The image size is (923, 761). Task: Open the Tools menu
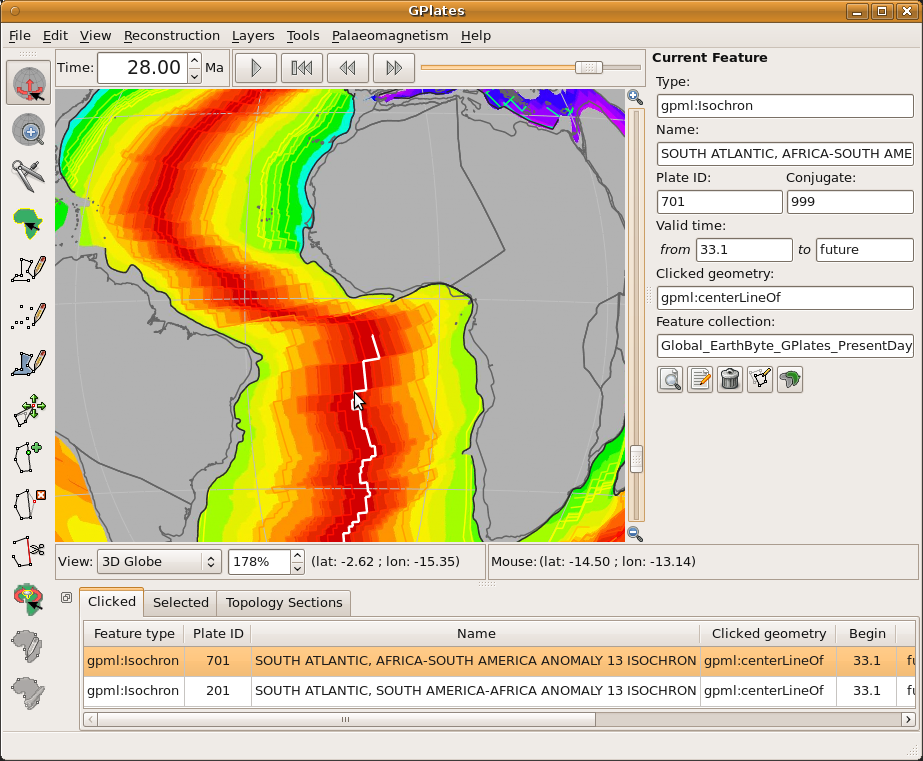tap(303, 36)
